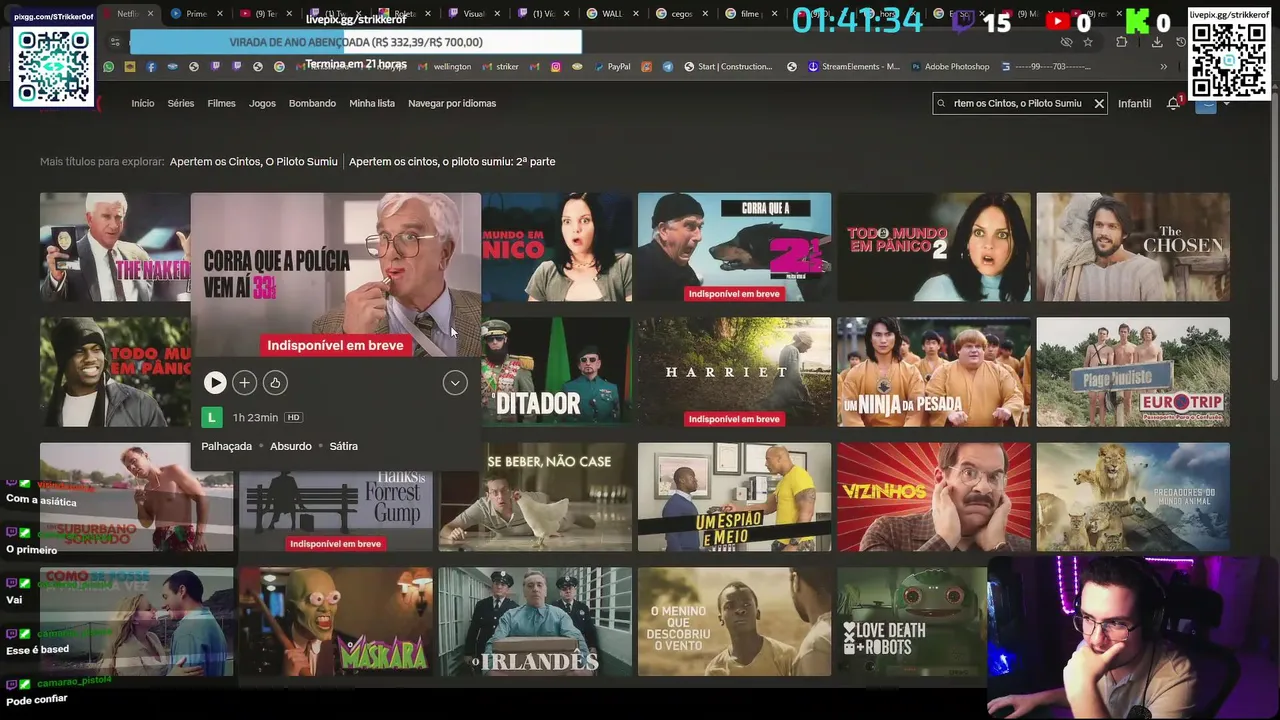The image size is (1280, 720).
Task: Close the Netflix browser tab
Action: coord(151,14)
